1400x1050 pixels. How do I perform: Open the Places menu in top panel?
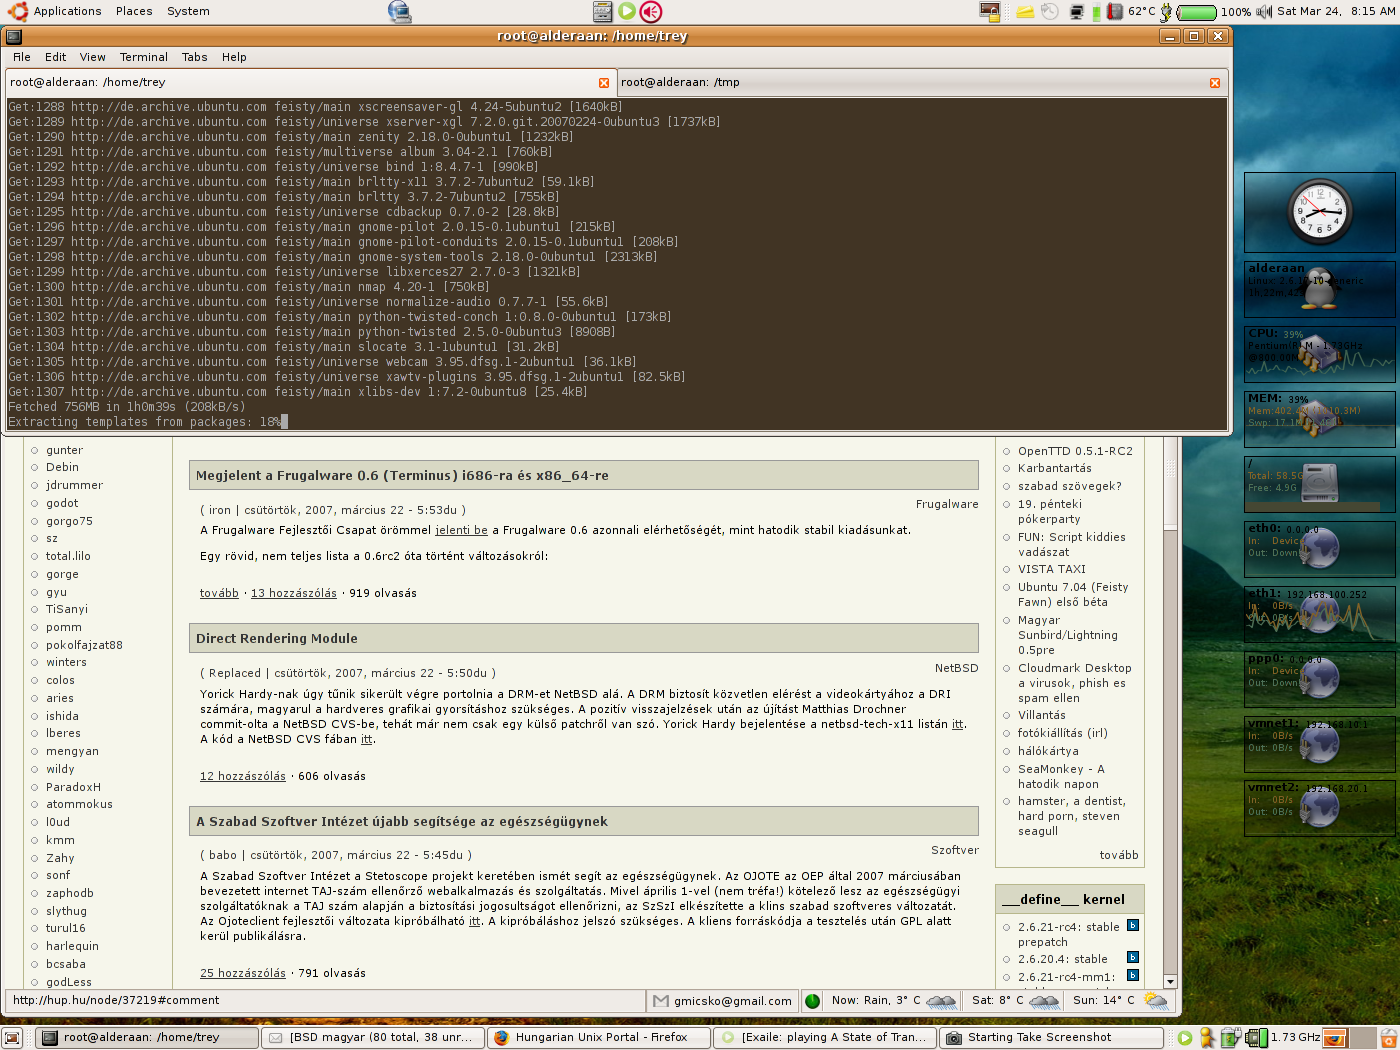[x=134, y=11]
